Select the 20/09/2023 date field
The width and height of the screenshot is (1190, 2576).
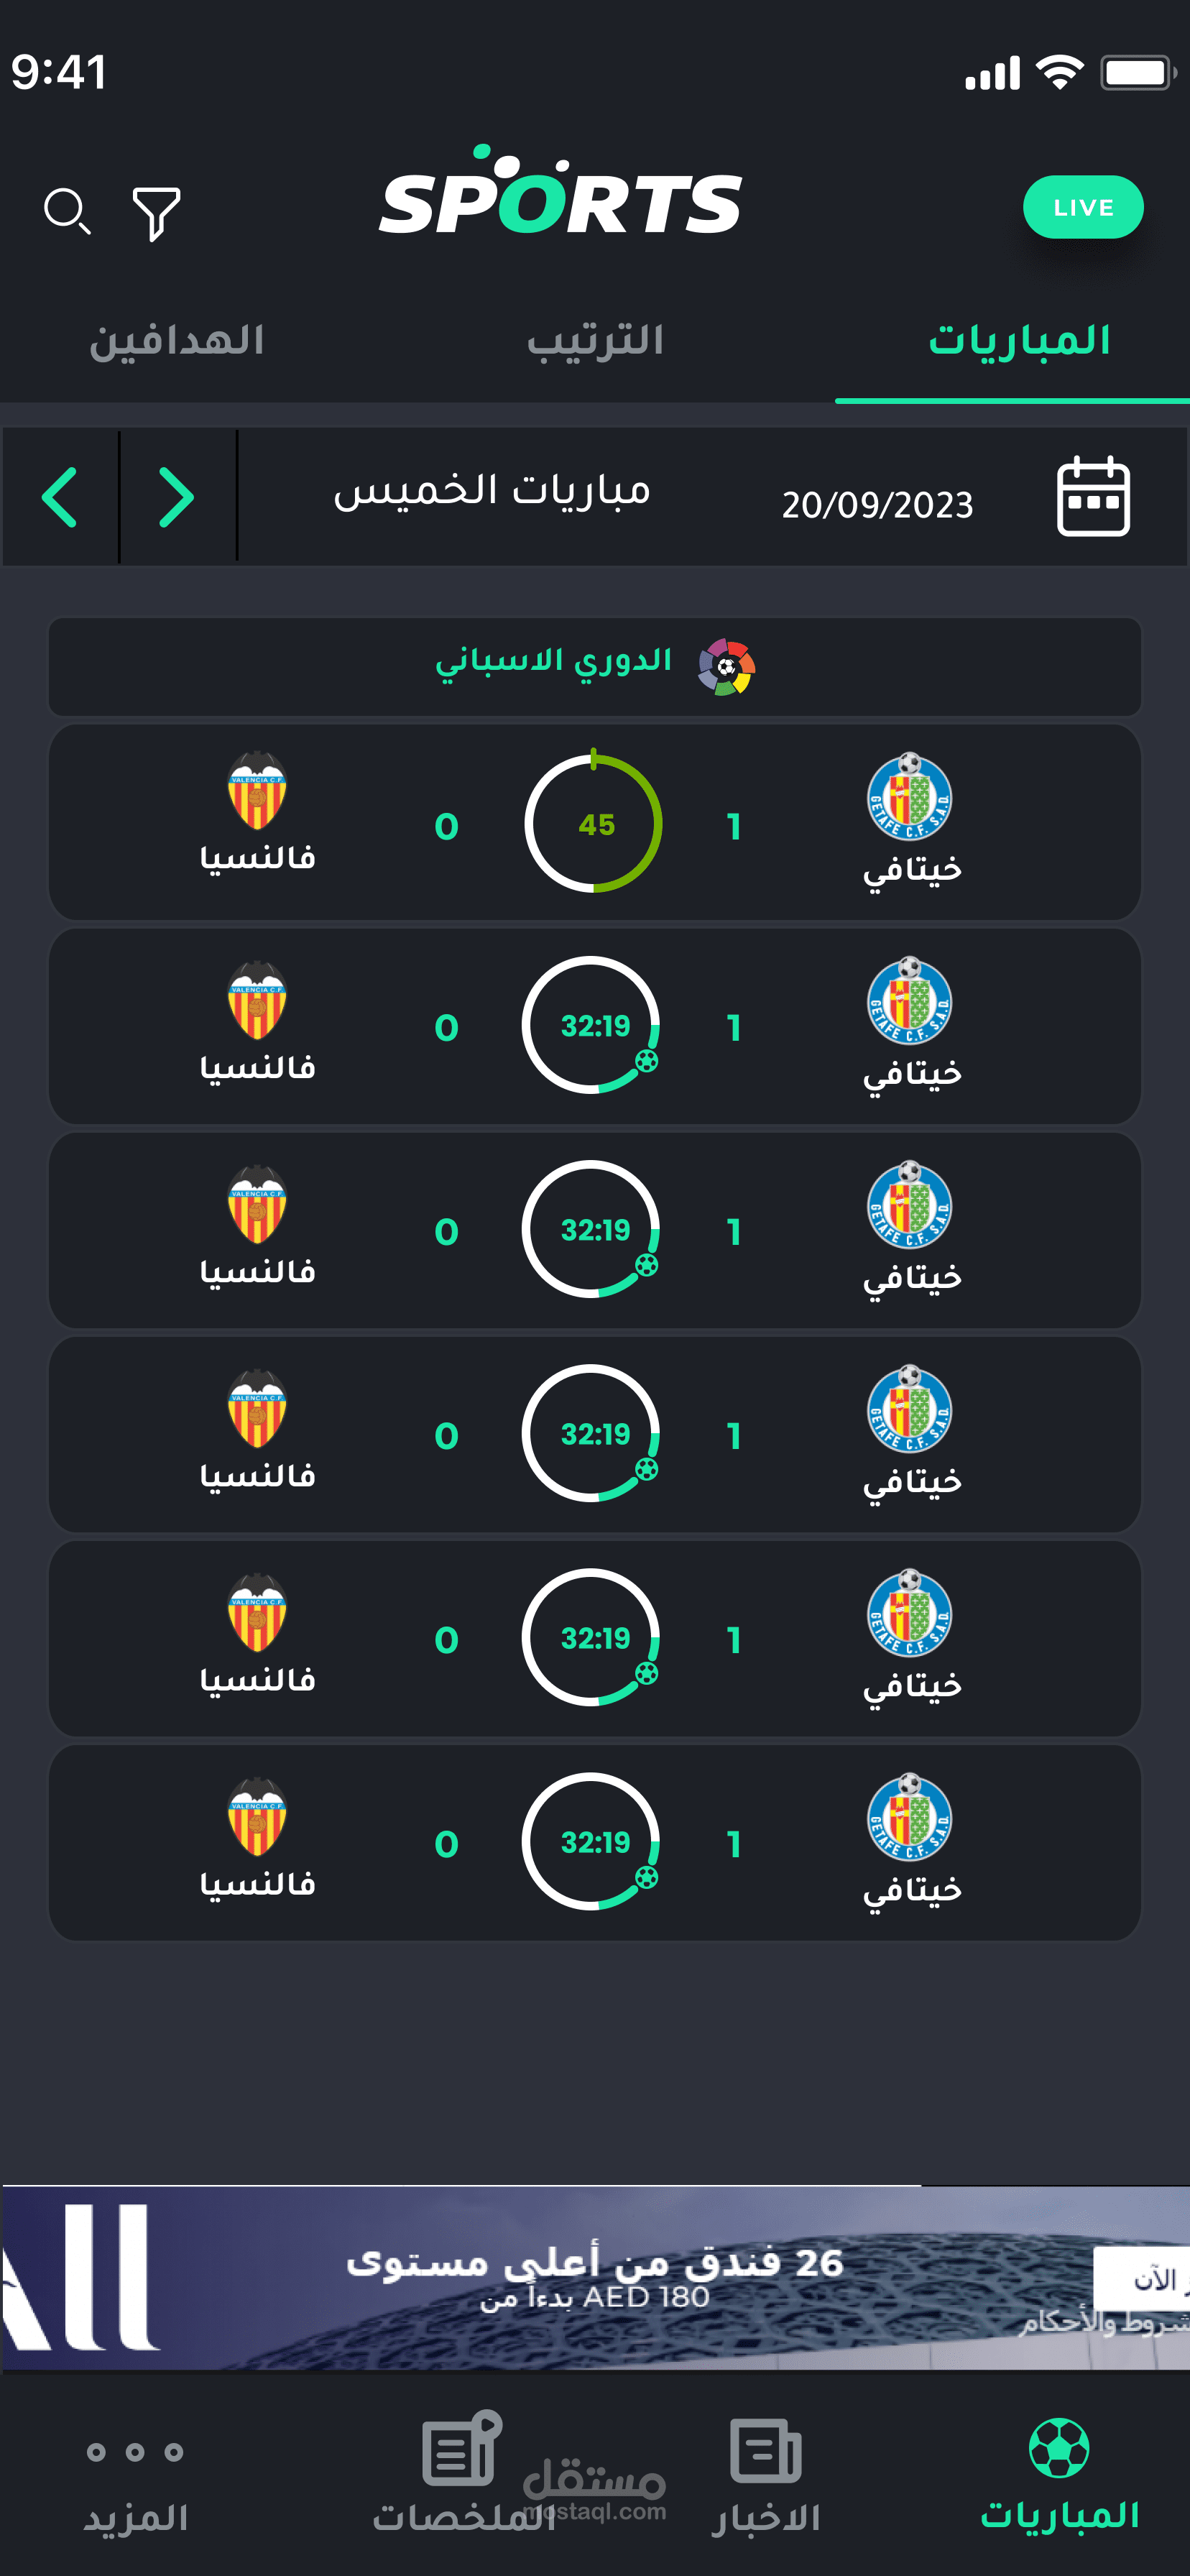(x=876, y=505)
